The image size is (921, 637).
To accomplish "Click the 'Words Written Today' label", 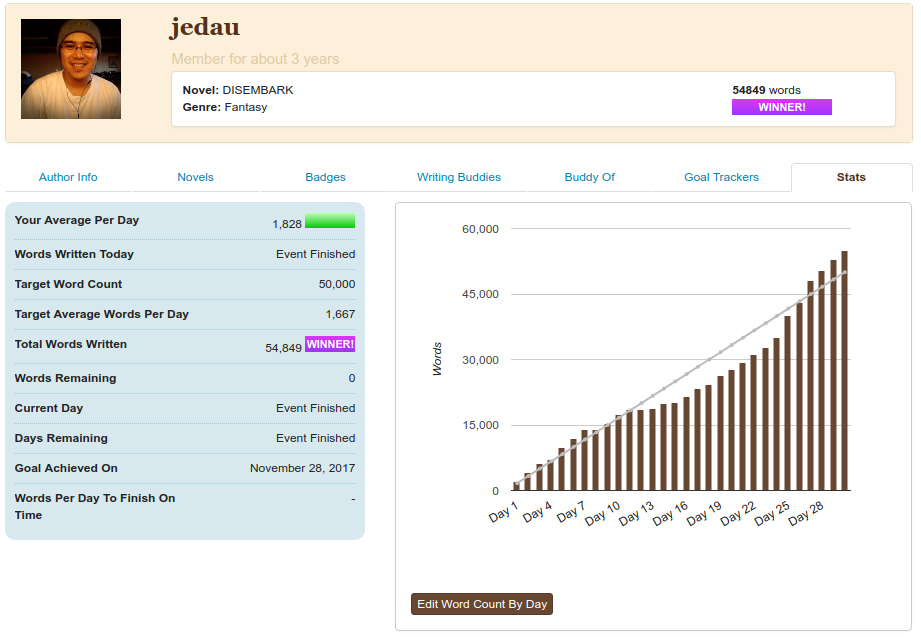I will 74,254.
